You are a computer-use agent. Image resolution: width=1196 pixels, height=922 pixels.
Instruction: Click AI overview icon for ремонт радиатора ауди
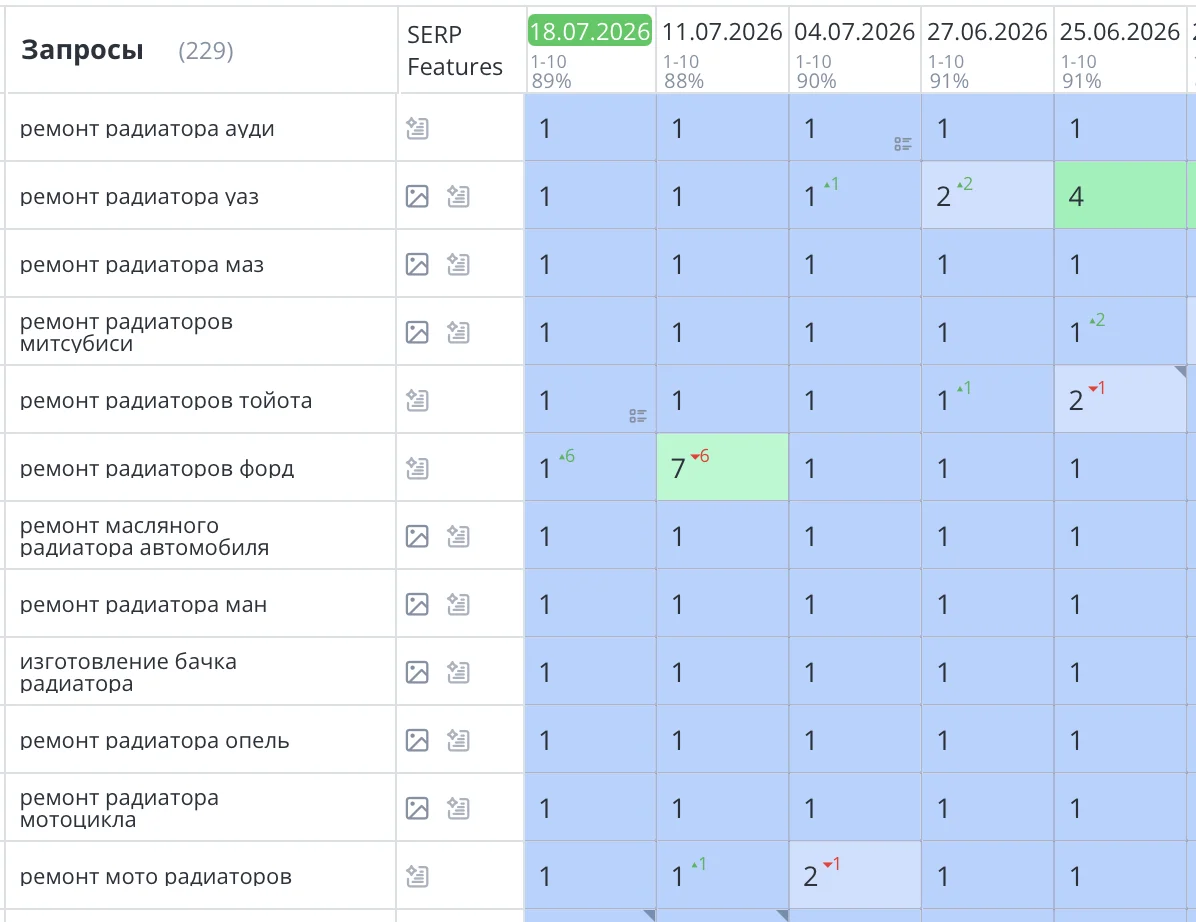pyautogui.click(x=417, y=128)
